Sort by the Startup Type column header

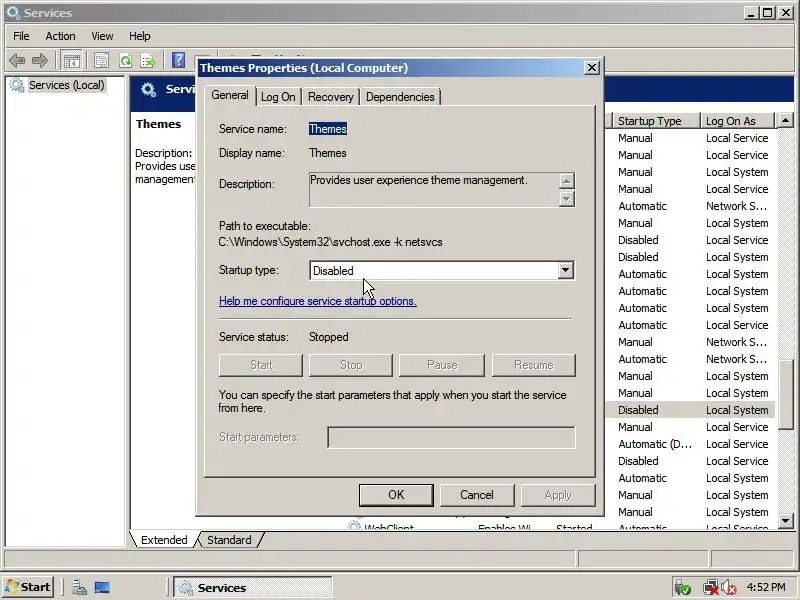pos(656,121)
